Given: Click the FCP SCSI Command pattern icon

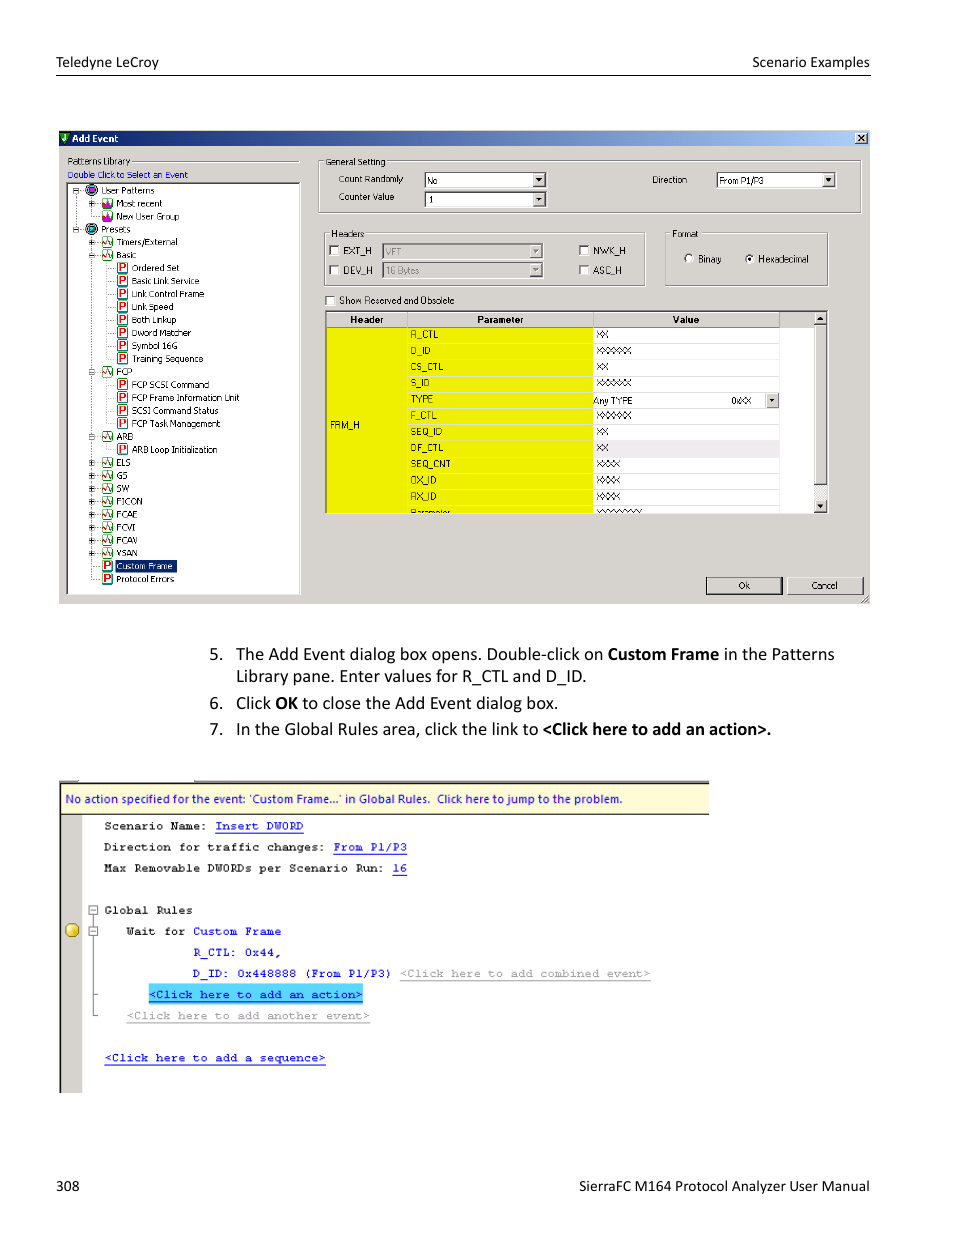Looking at the screenshot, I should 123,385.
